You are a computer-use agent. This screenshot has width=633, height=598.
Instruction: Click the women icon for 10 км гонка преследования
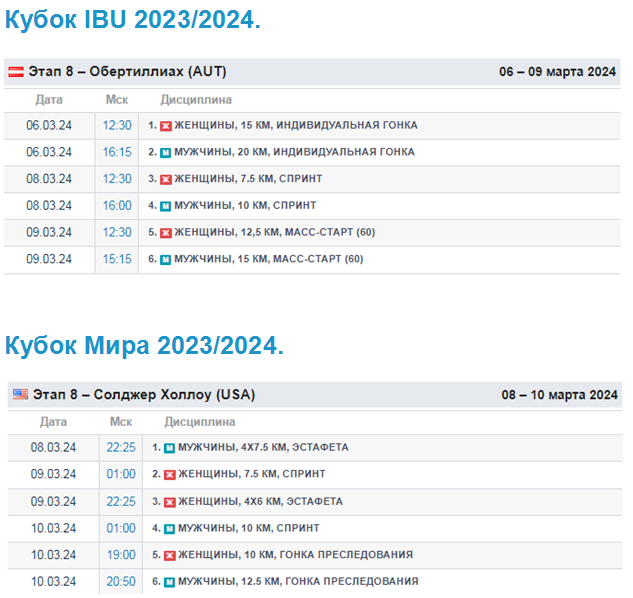(x=170, y=555)
